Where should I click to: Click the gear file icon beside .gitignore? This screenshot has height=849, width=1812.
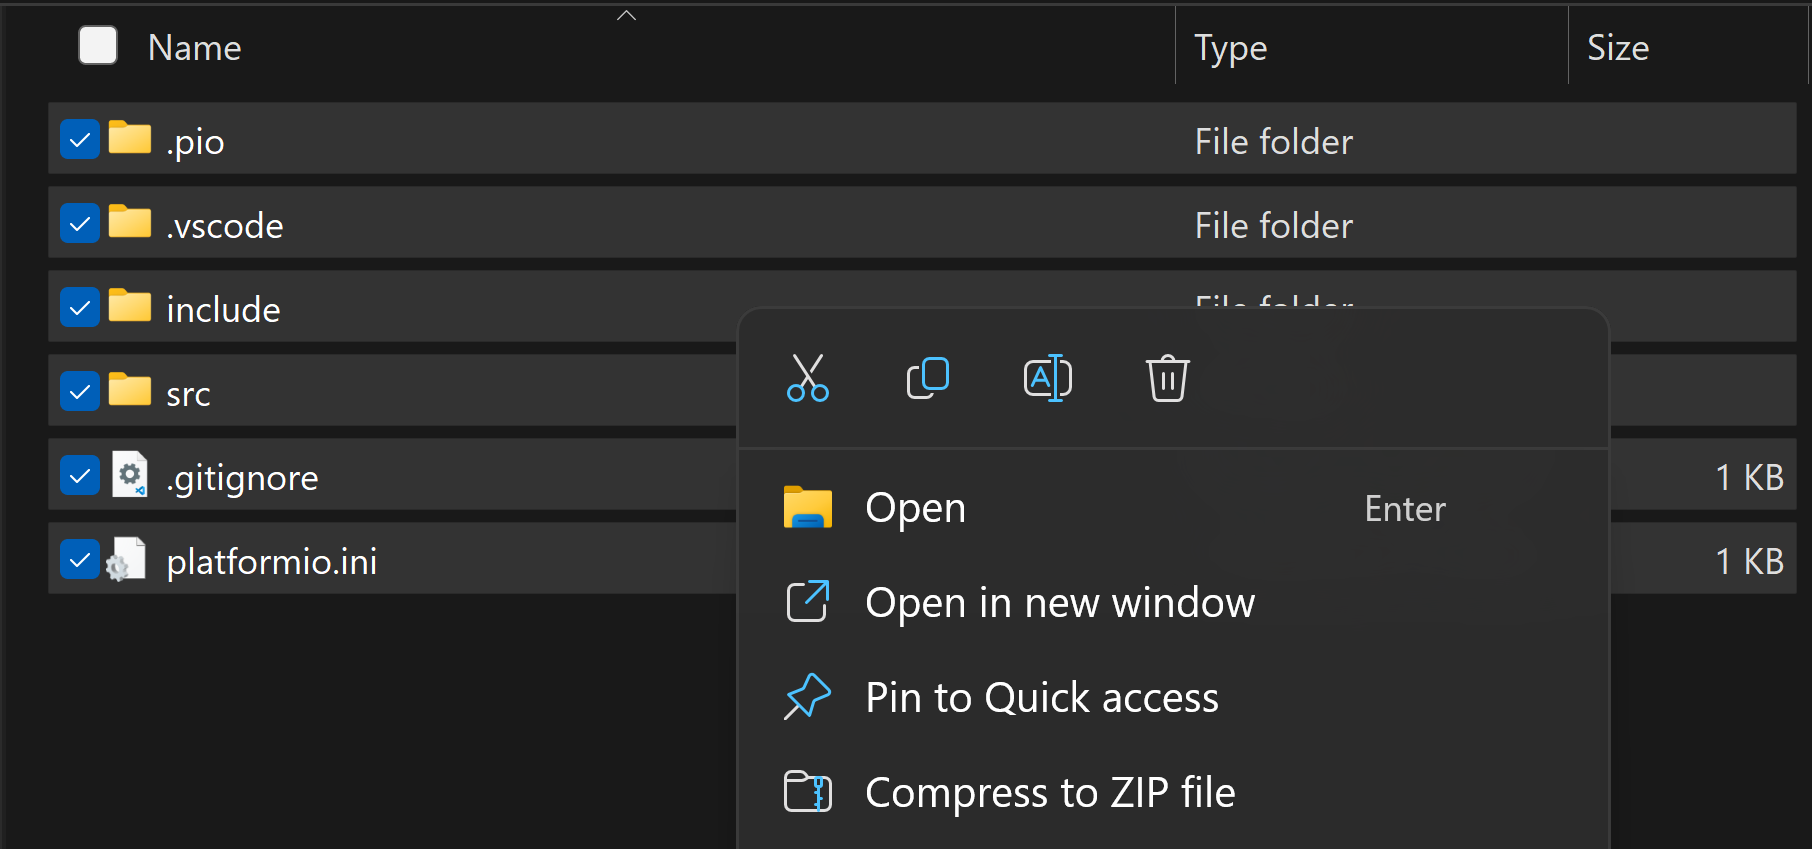[129, 476]
